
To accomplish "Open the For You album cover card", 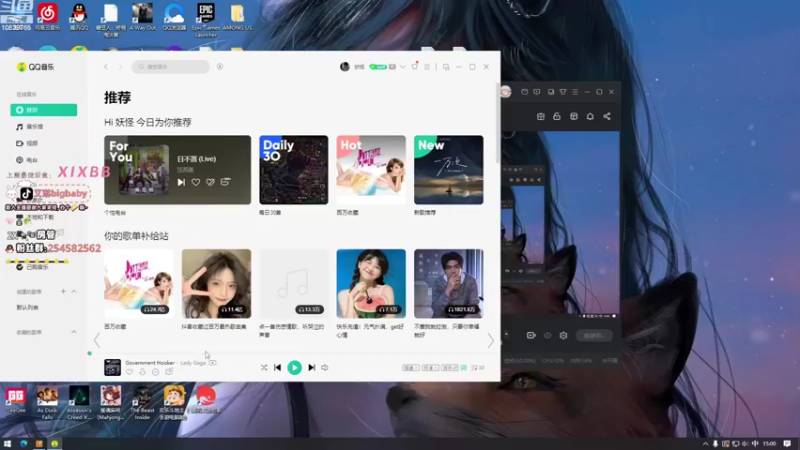I will click(144, 170).
